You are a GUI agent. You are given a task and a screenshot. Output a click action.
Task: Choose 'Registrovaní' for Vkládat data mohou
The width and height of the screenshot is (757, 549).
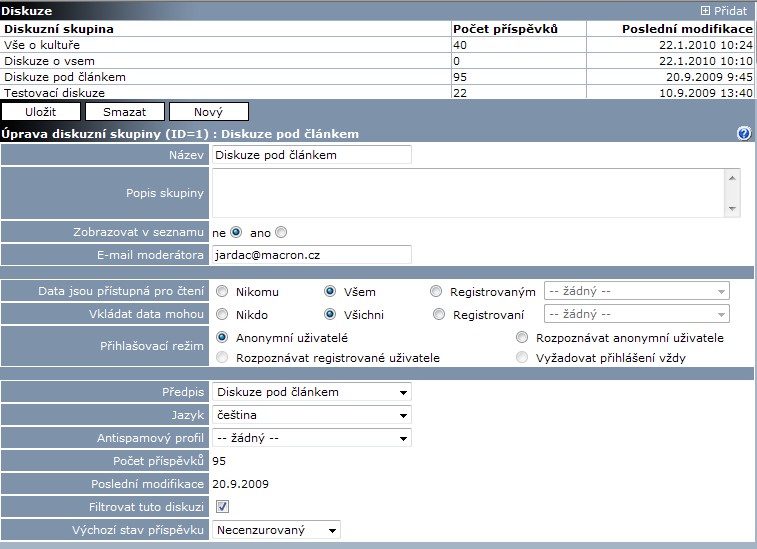click(439, 315)
